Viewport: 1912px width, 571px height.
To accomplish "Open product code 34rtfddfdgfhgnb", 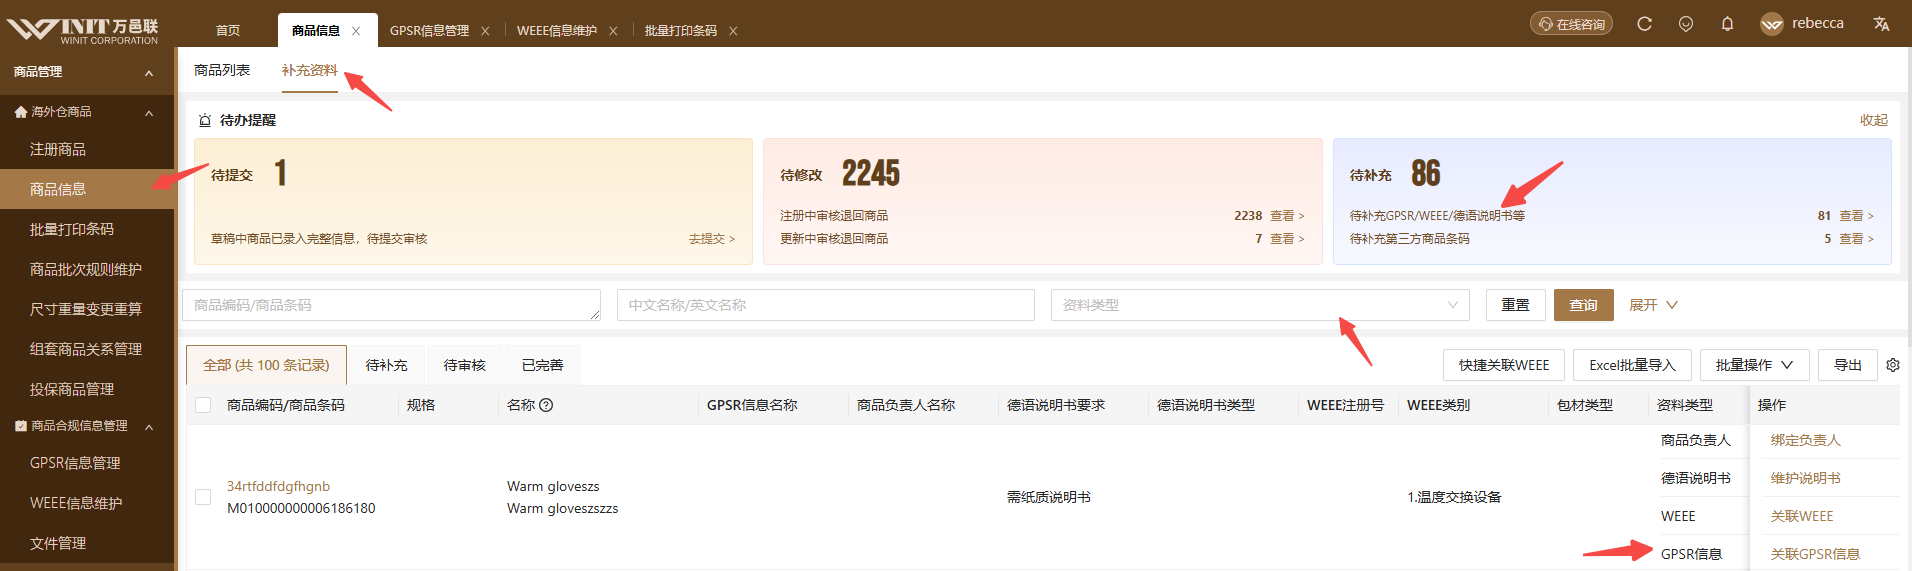I will 278,486.
